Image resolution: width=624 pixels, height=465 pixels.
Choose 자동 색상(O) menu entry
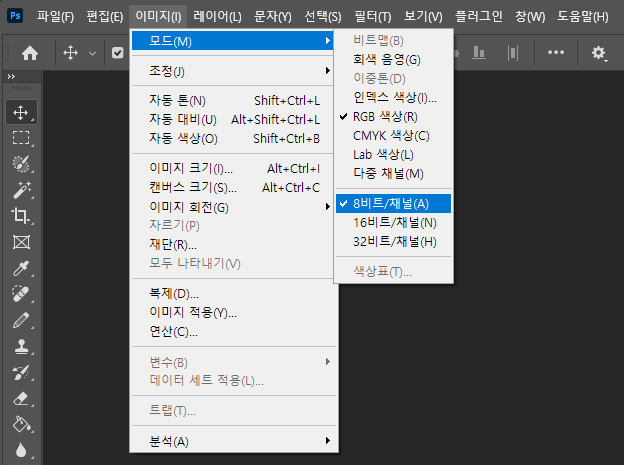coord(232,139)
